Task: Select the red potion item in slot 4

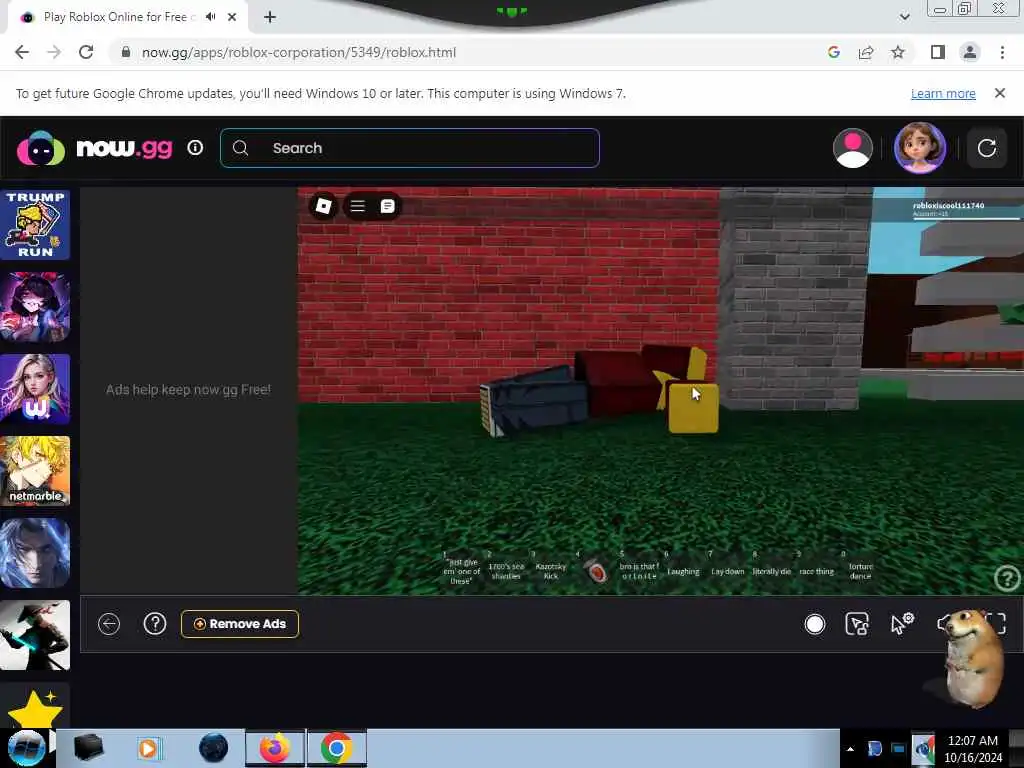Action: coord(595,569)
